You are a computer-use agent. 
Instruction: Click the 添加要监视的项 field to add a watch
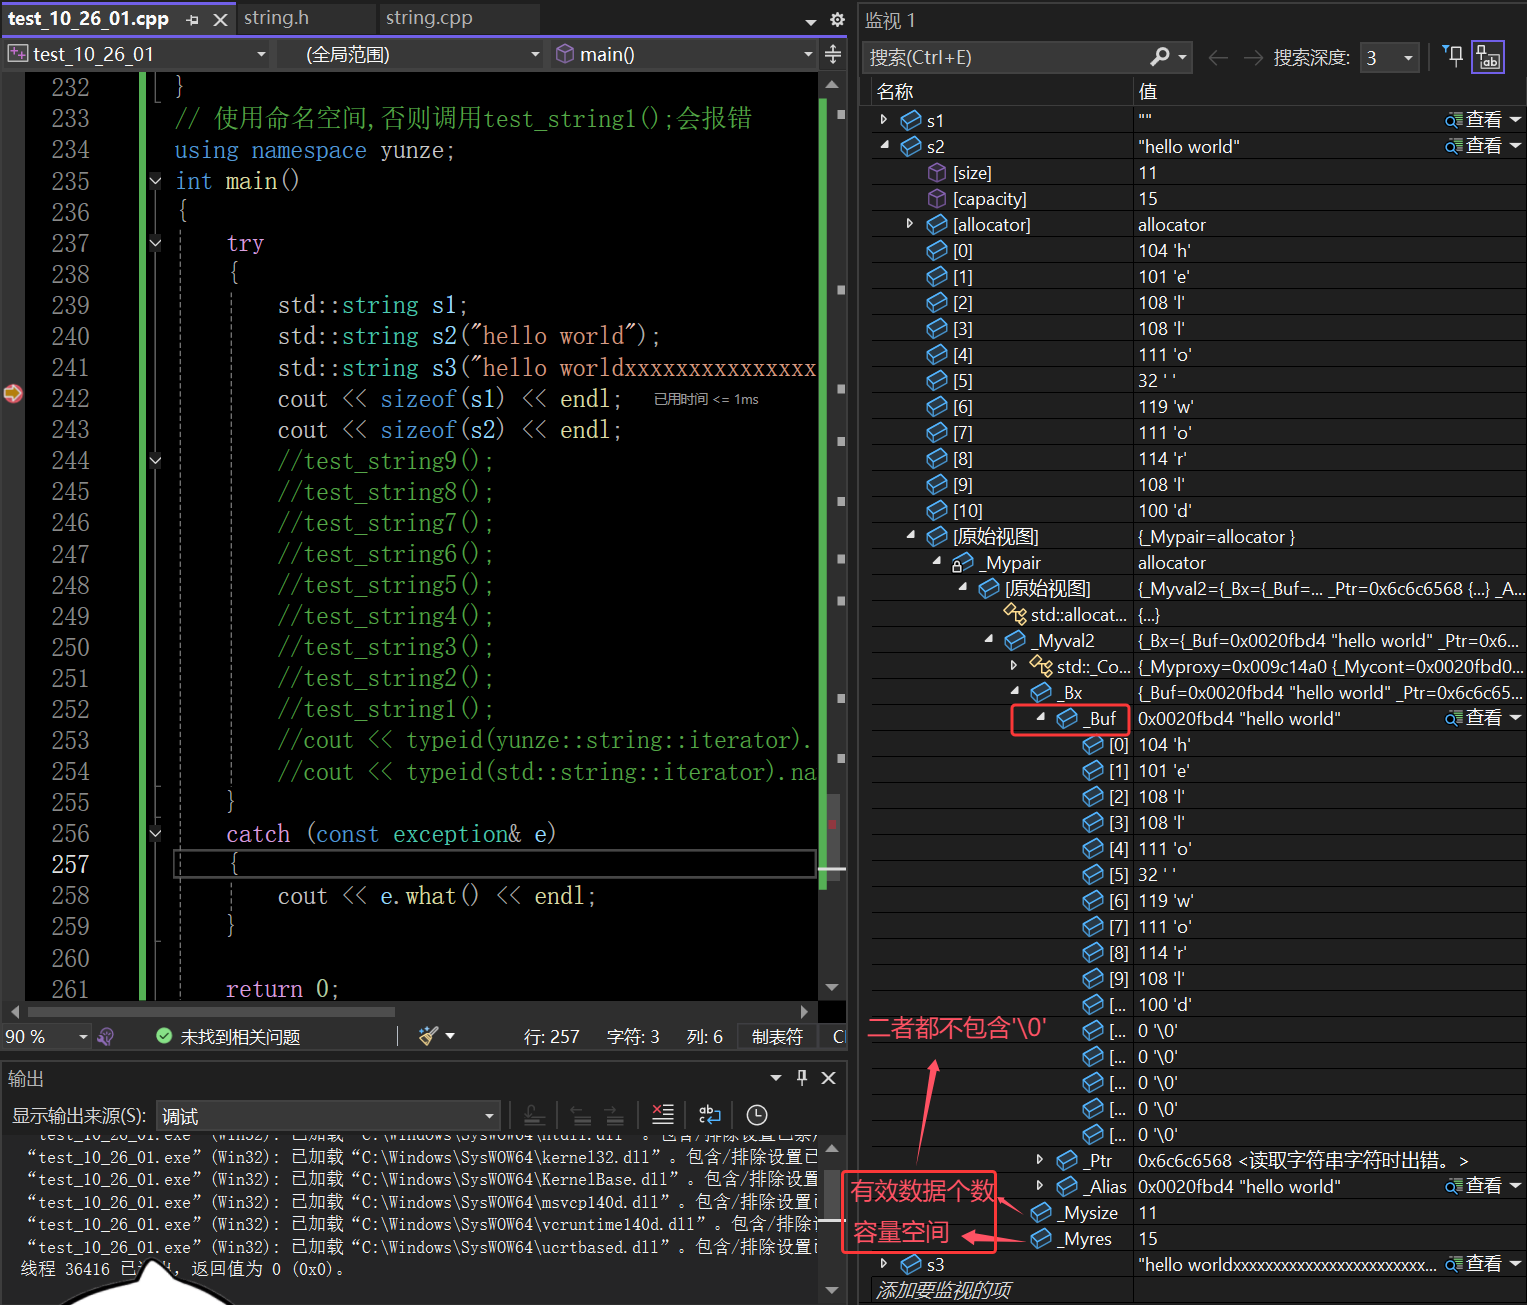pyautogui.click(x=944, y=1291)
